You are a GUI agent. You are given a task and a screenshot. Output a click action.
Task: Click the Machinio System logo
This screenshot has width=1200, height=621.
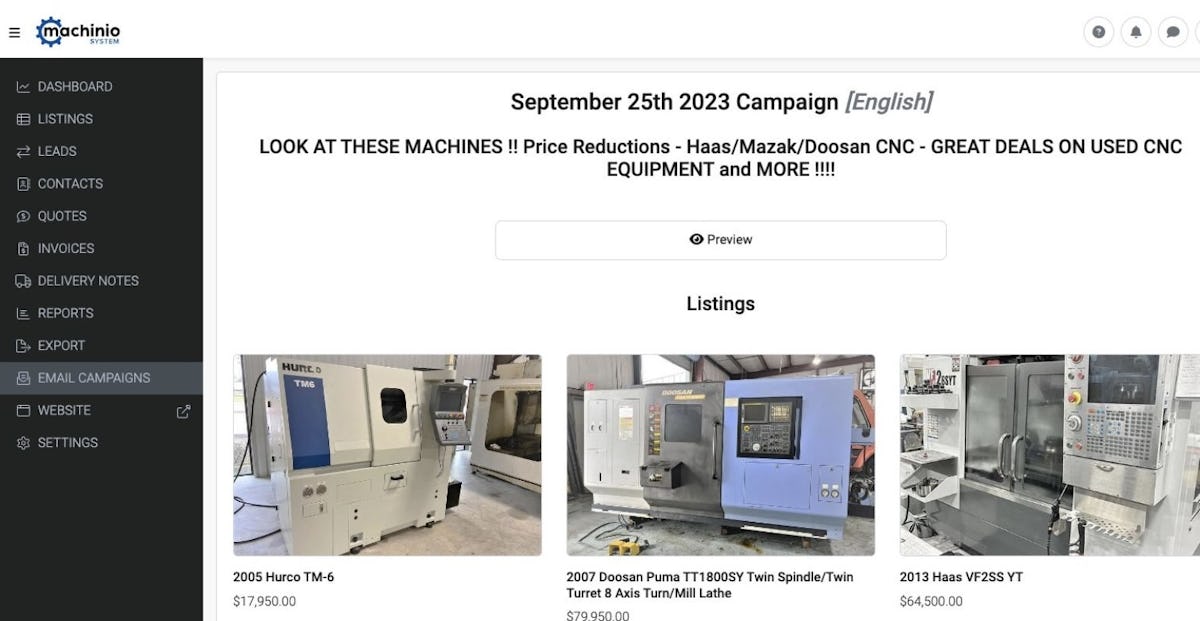point(78,32)
